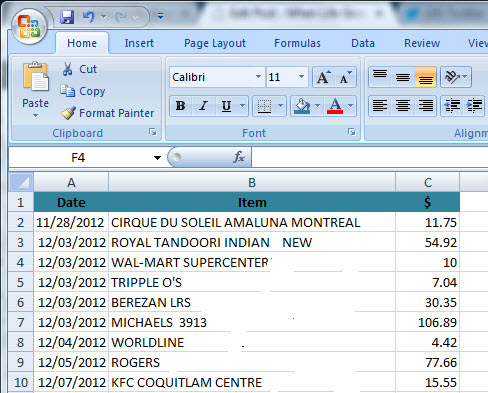Toggle Bold formatting
Viewport: 488px width, 393px height.
coord(181,106)
